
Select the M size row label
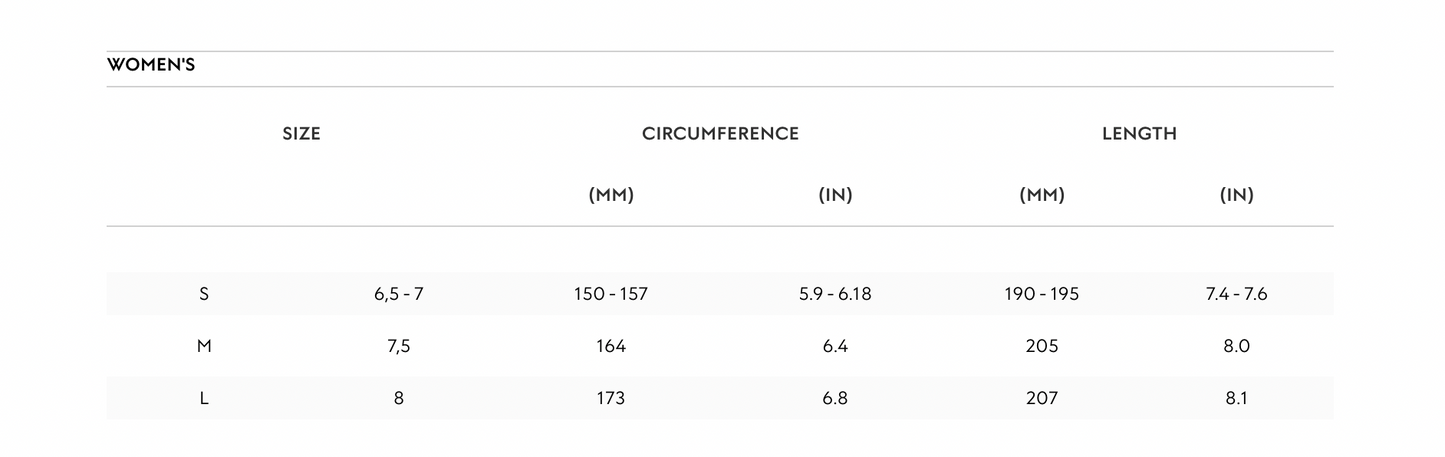pos(204,346)
